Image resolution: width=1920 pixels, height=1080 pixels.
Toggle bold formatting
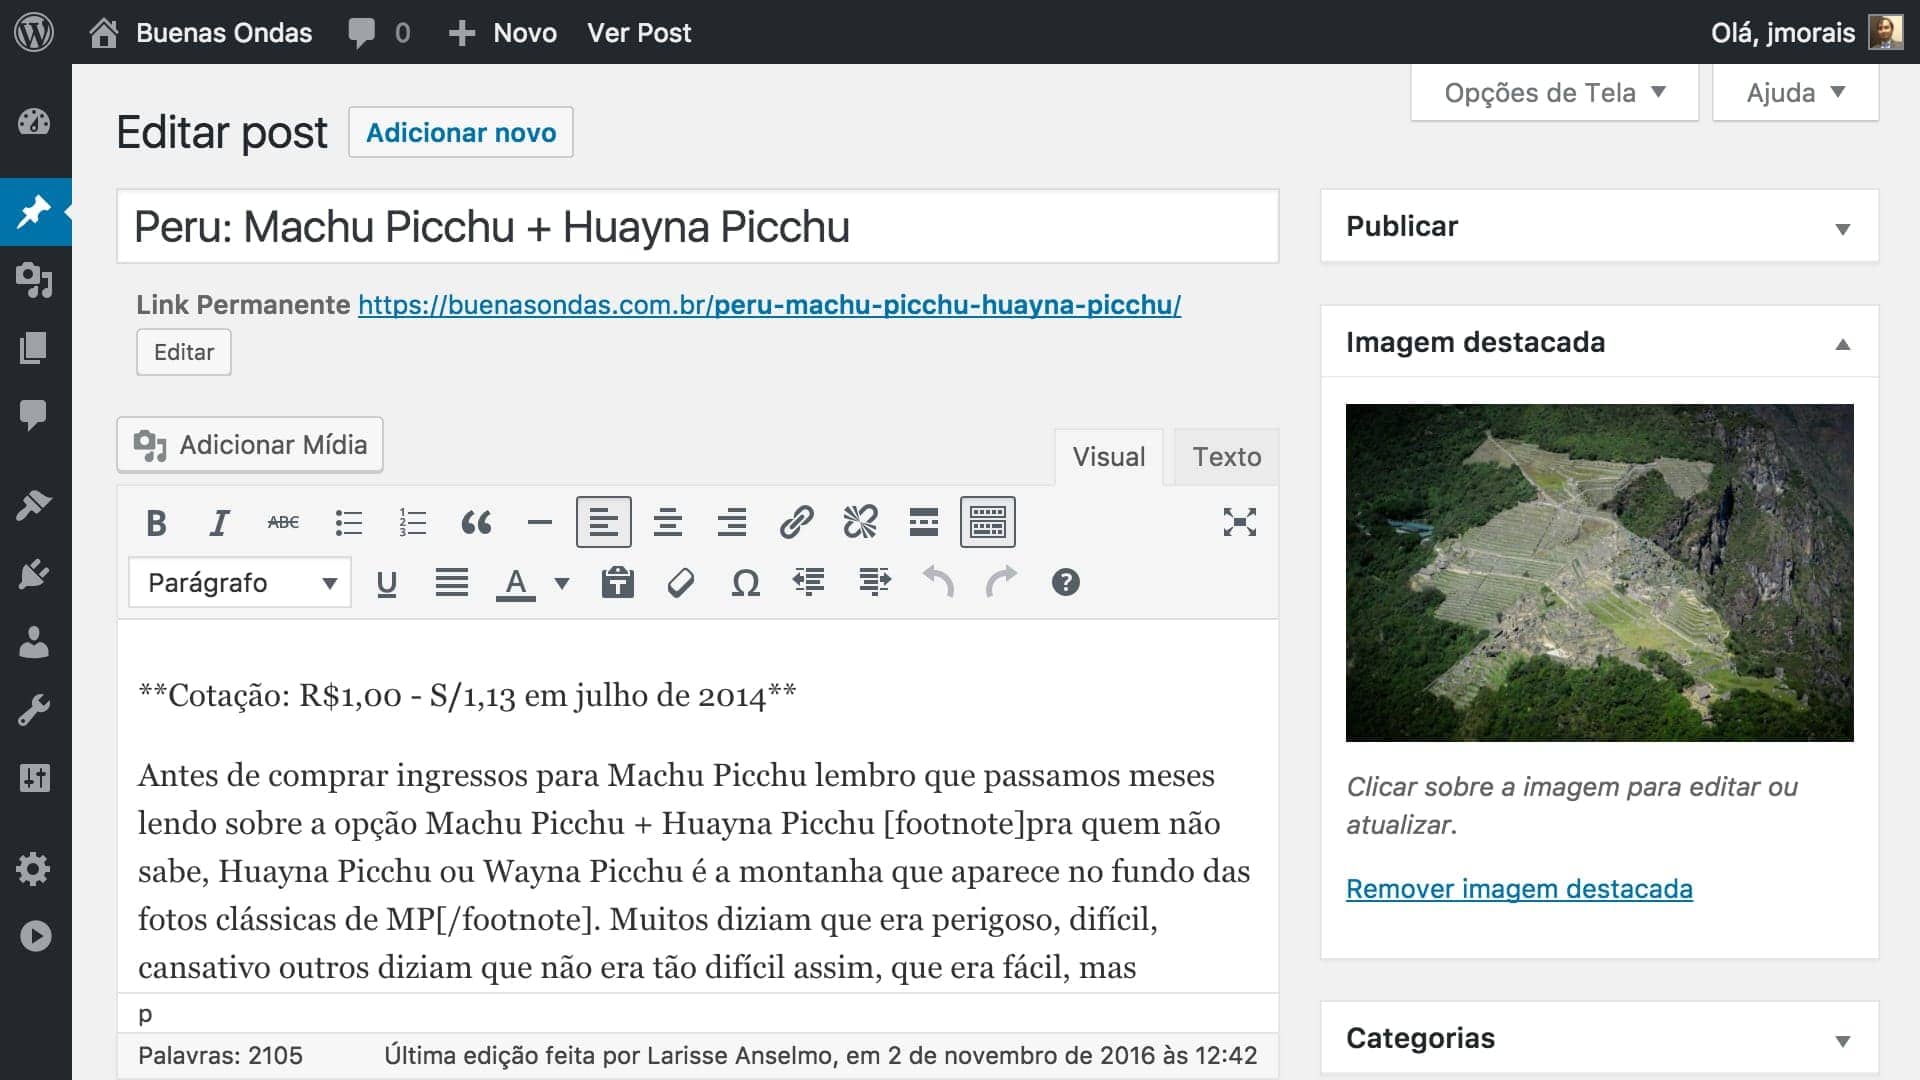156,522
